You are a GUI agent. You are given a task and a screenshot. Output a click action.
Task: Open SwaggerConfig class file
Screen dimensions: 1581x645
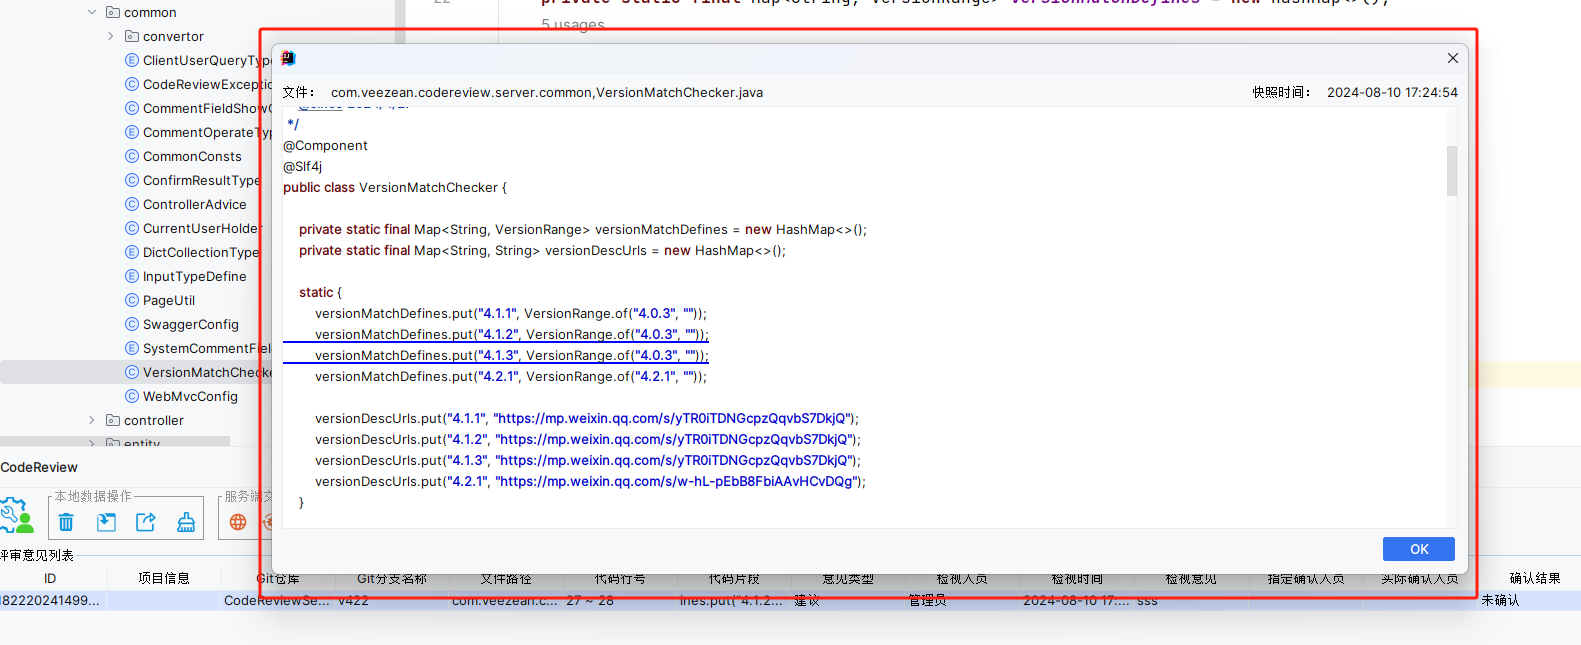pos(190,324)
